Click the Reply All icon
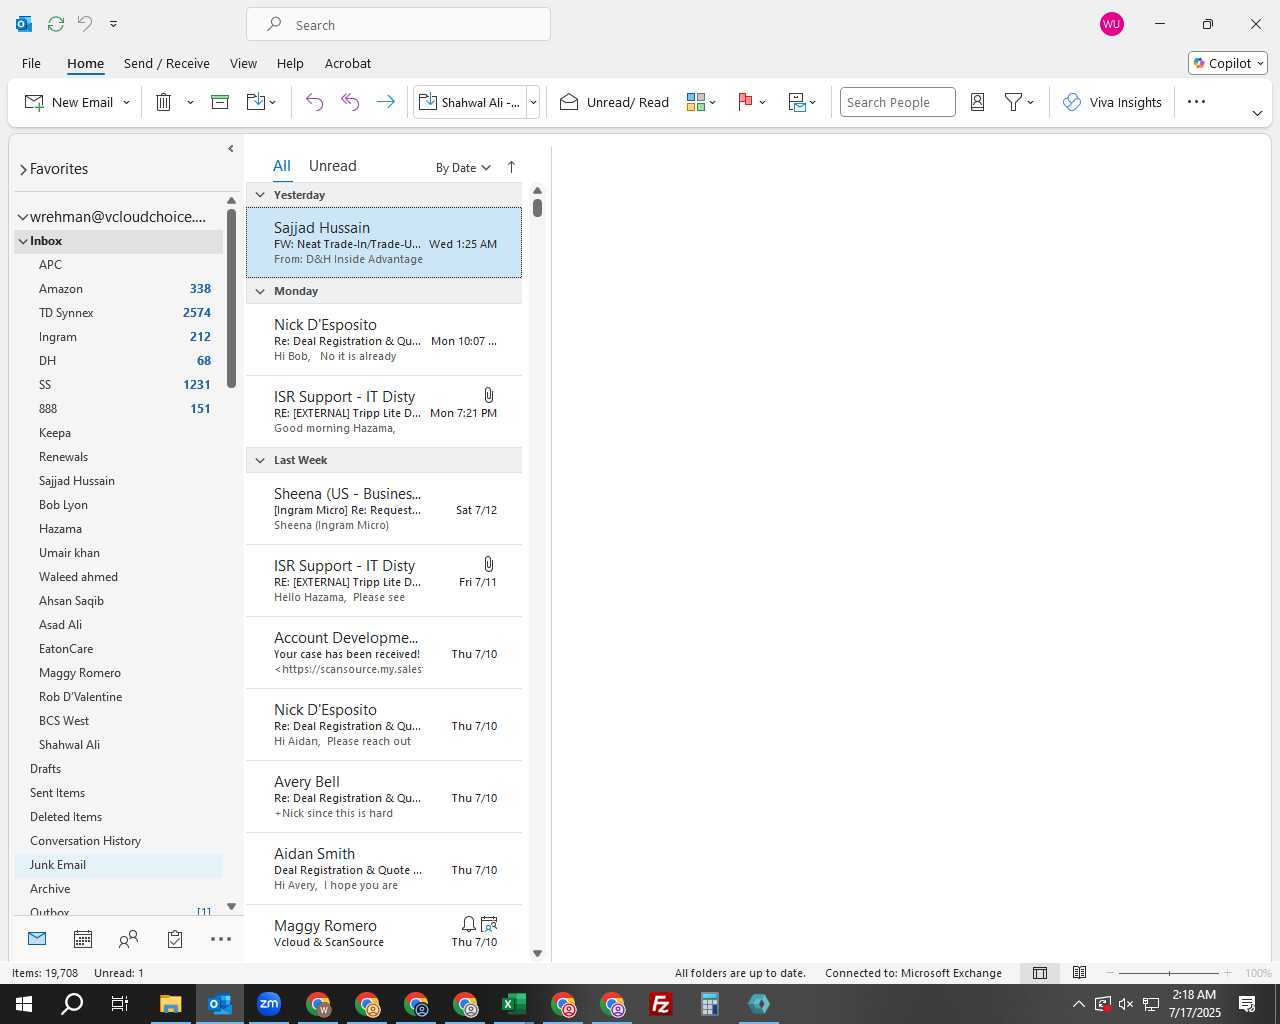1280x1024 pixels. [x=350, y=102]
